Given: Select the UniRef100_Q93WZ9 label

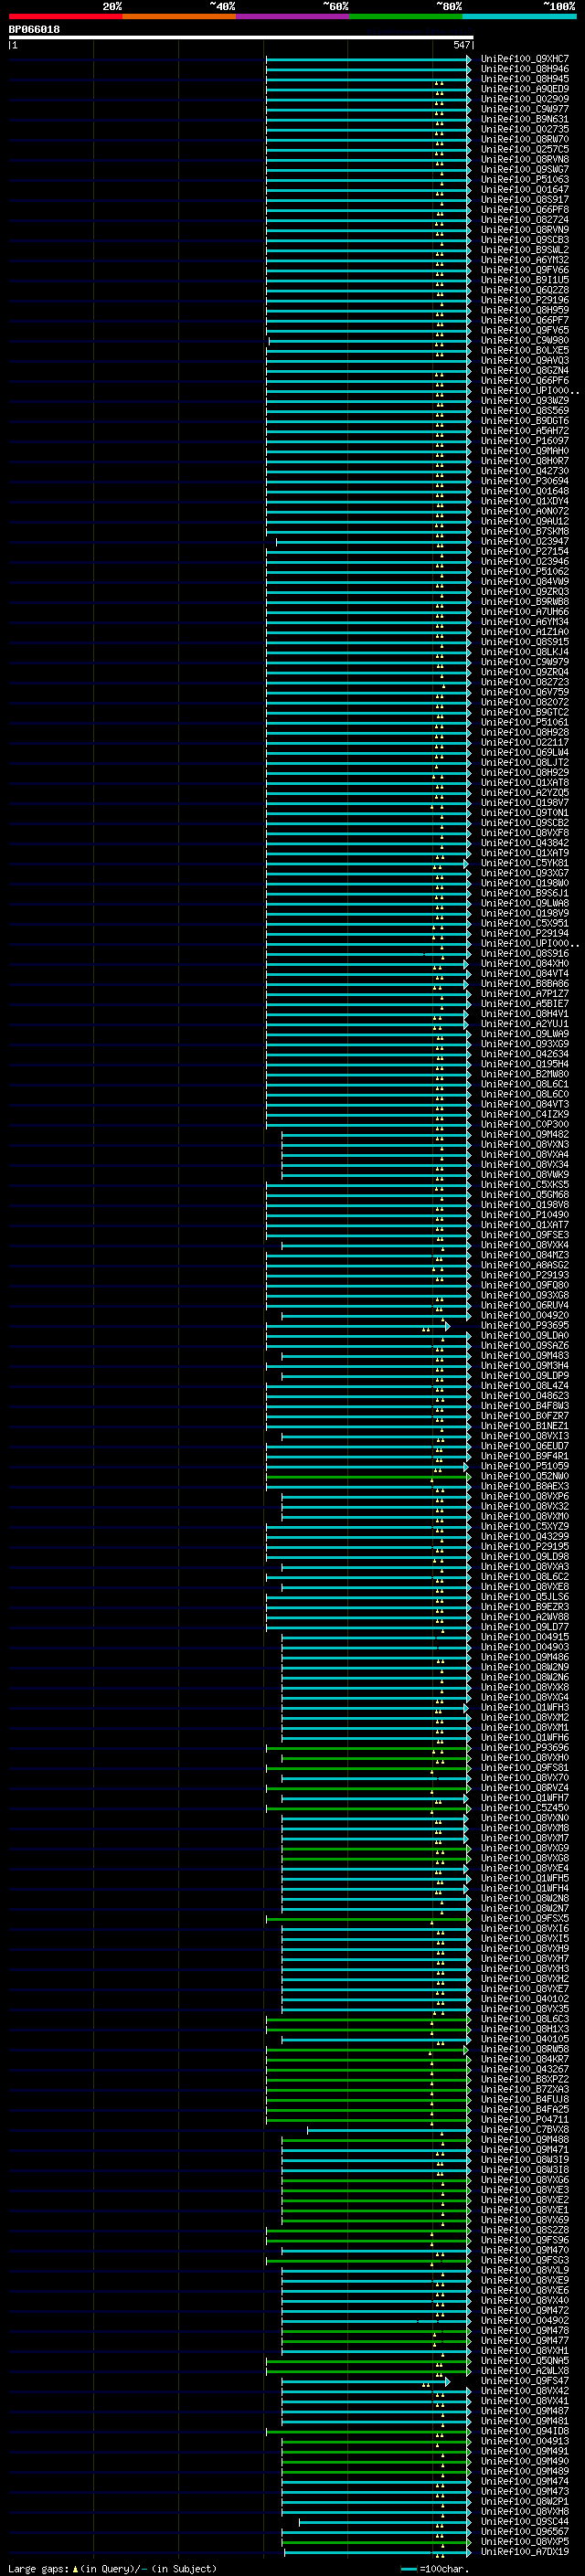Looking at the screenshot, I should point(525,401).
